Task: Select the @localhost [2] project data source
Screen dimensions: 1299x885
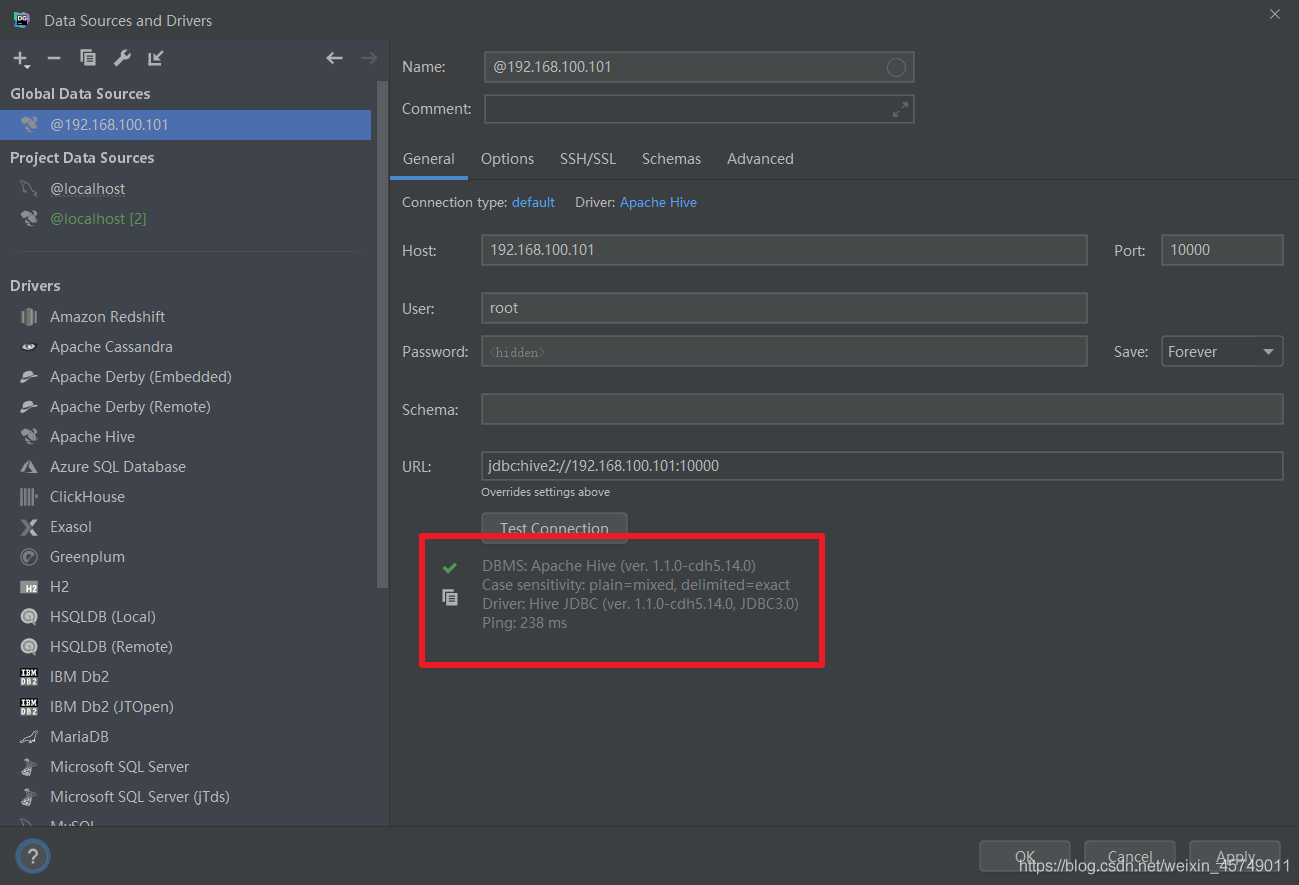Action: tap(98, 219)
